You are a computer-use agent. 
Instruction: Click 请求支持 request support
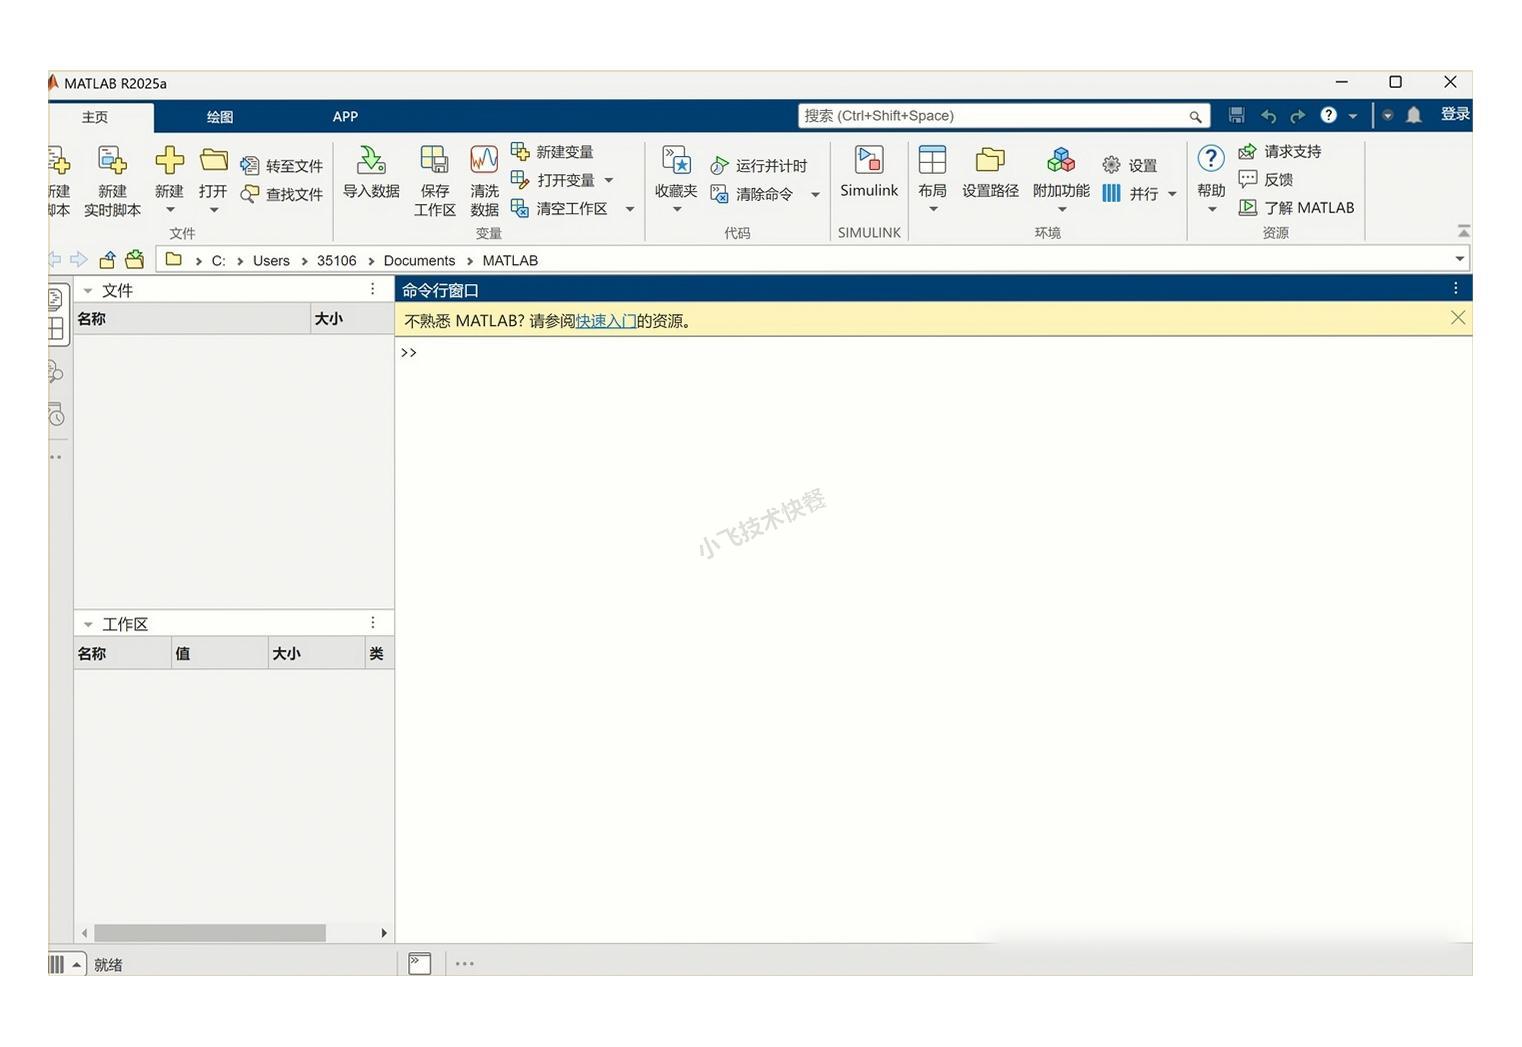(x=1279, y=152)
